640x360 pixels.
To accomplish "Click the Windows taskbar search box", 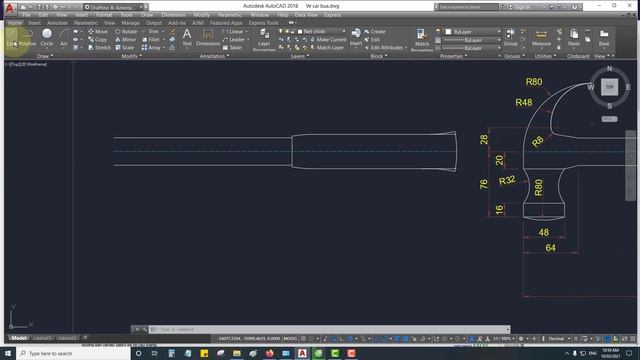I will 73,353.
